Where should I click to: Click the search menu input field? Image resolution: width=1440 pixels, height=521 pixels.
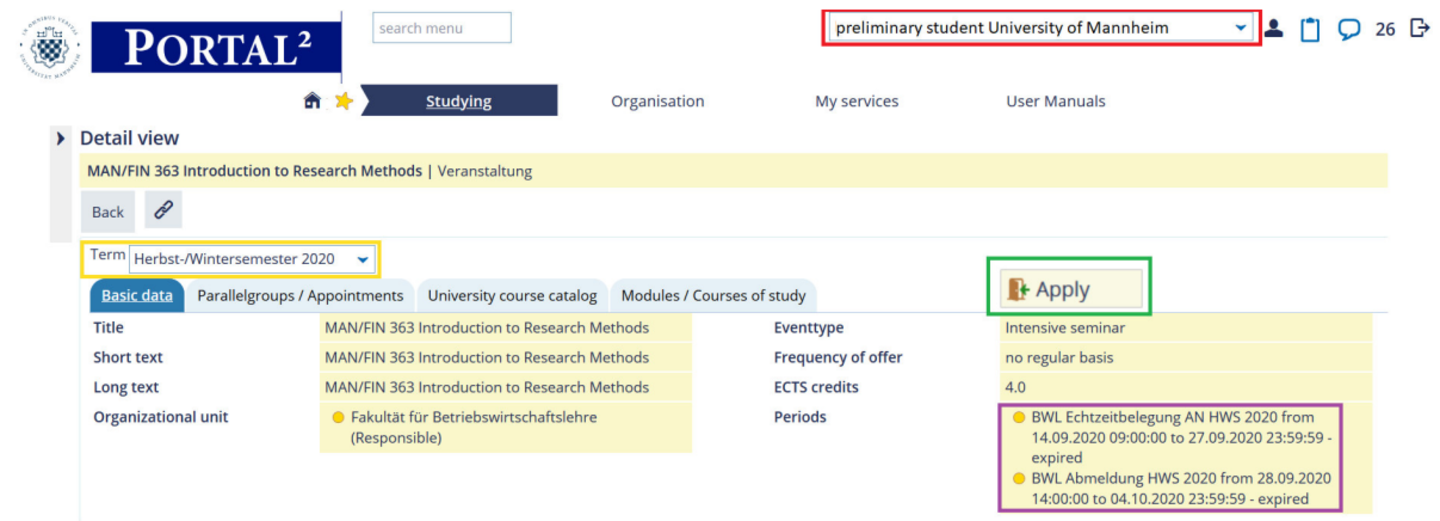coord(442,28)
